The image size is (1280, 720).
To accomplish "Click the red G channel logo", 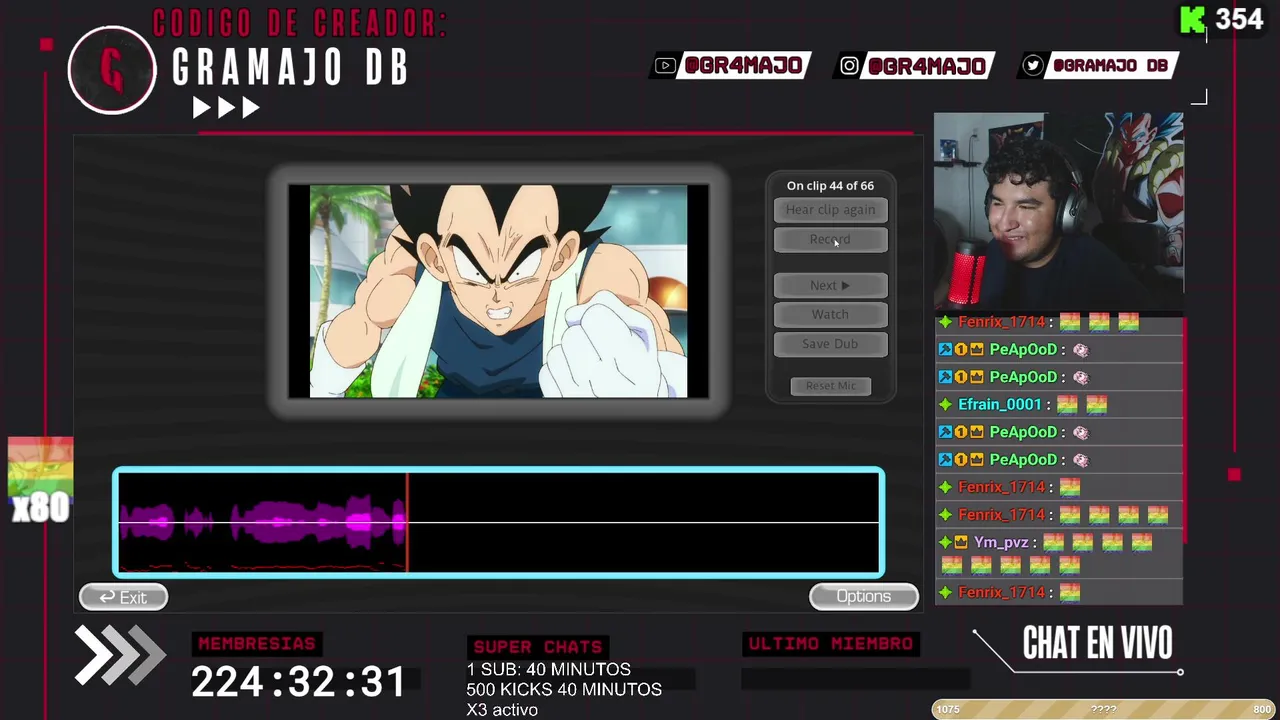I will click(112, 70).
